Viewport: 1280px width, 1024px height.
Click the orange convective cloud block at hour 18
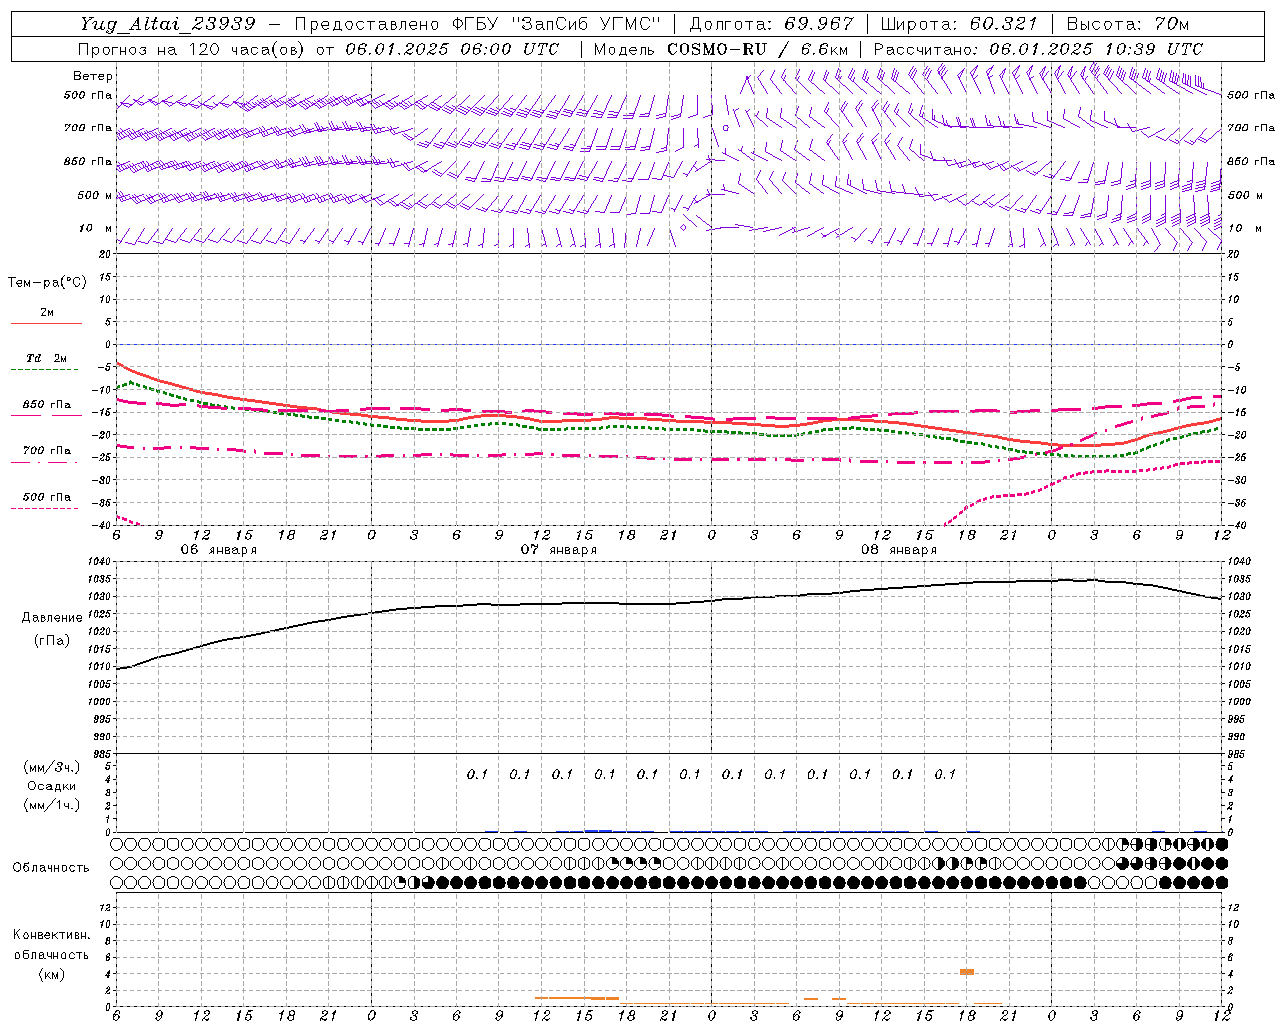967,971
